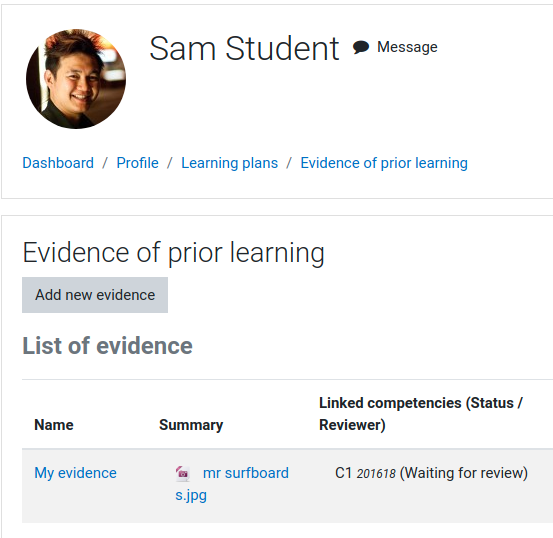Select the C1 201618 competency text
Viewport: 553px width, 538px height.
365,473
